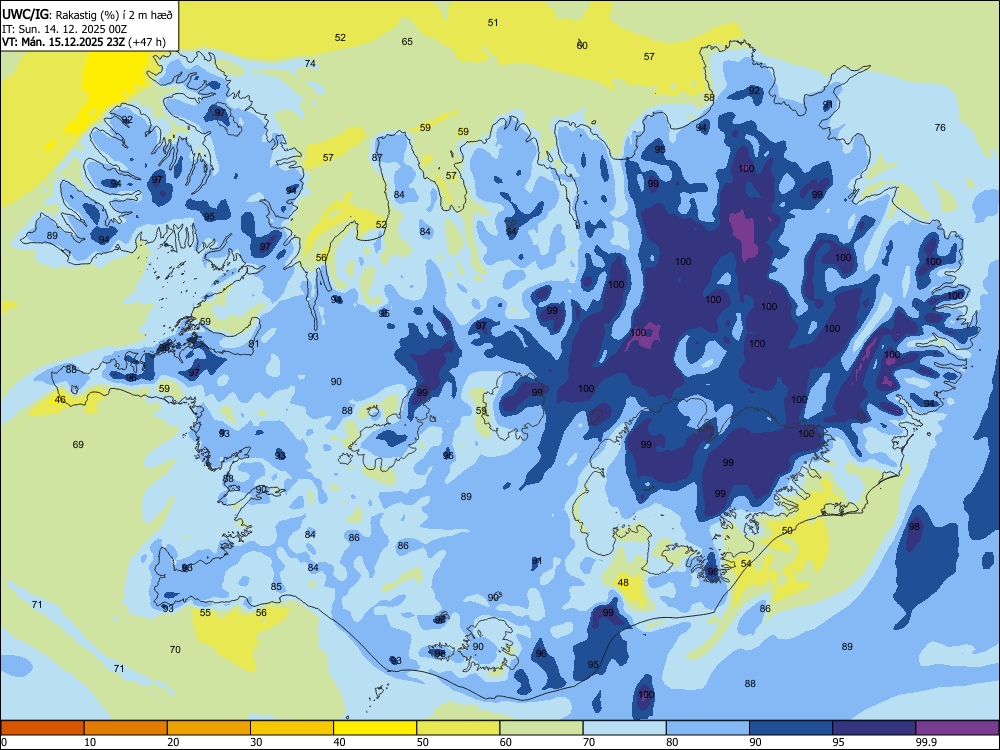Click the humidity value '50' near the southeast coast
1000x750 pixels.
787,531
